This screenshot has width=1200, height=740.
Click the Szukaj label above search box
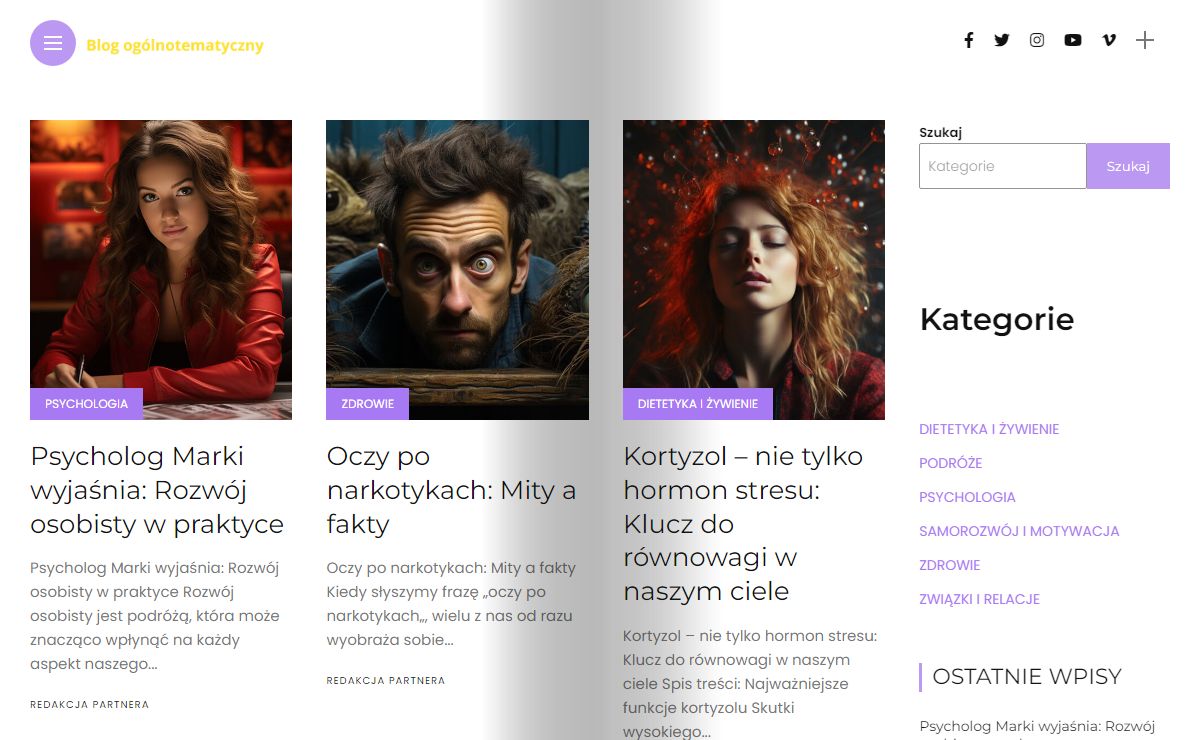click(940, 132)
